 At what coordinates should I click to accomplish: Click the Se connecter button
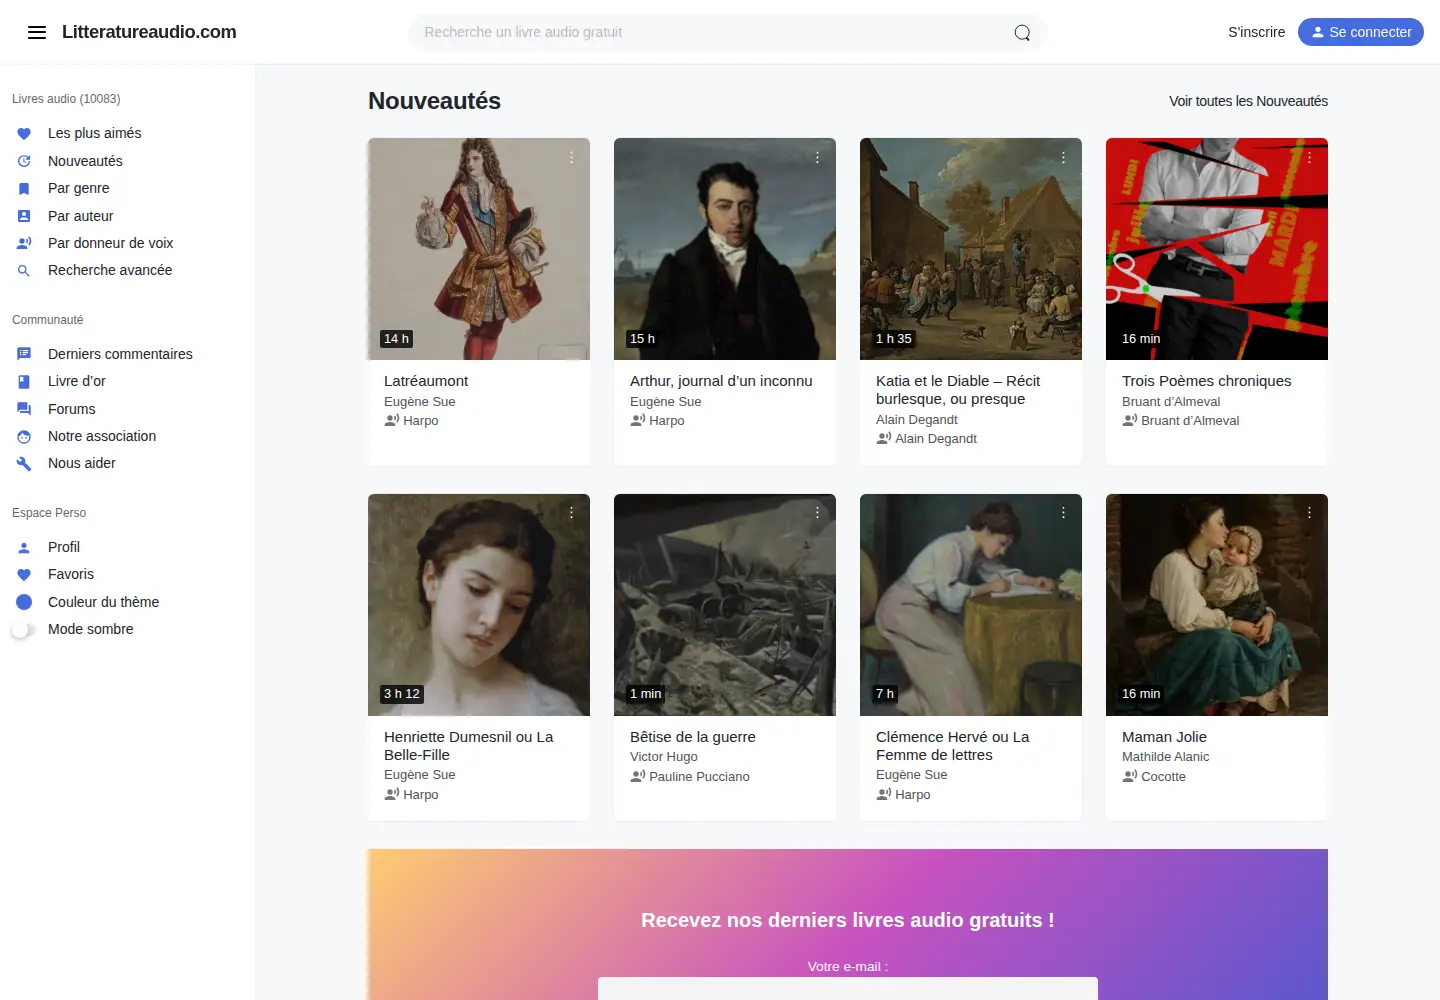tap(1361, 32)
